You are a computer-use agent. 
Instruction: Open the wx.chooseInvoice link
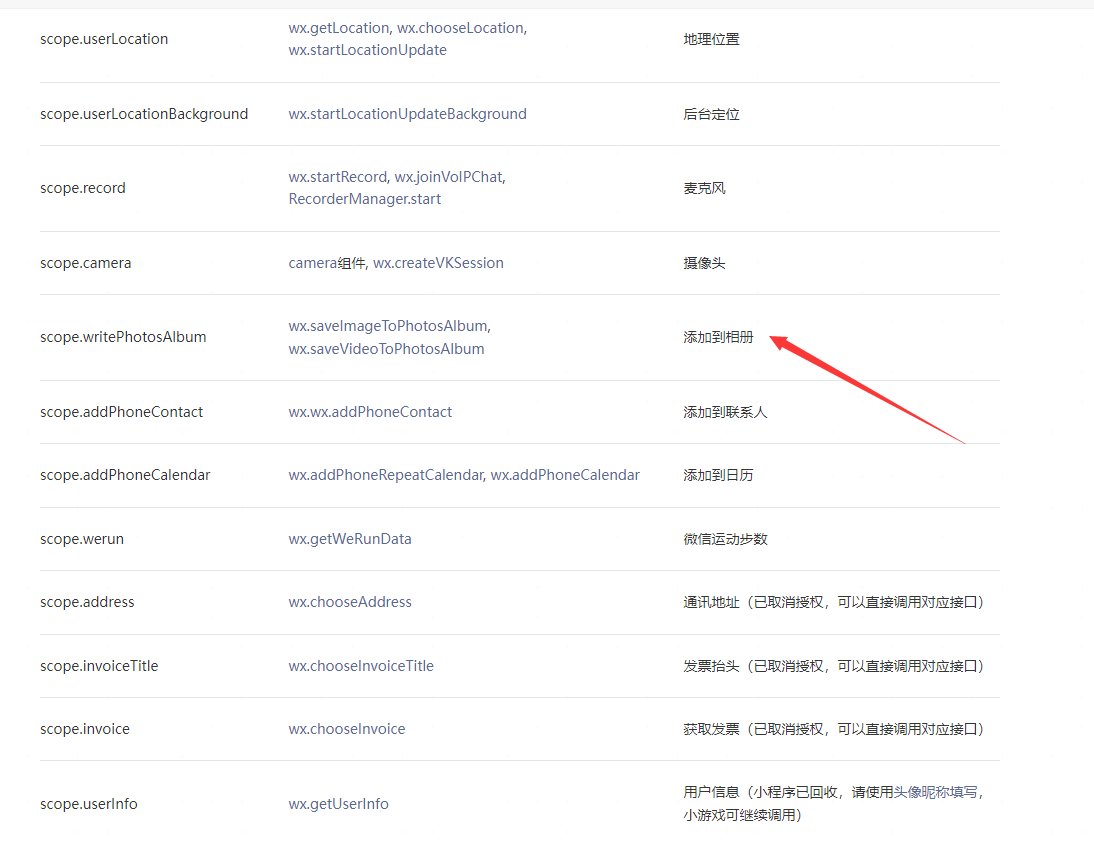(347, 729)
